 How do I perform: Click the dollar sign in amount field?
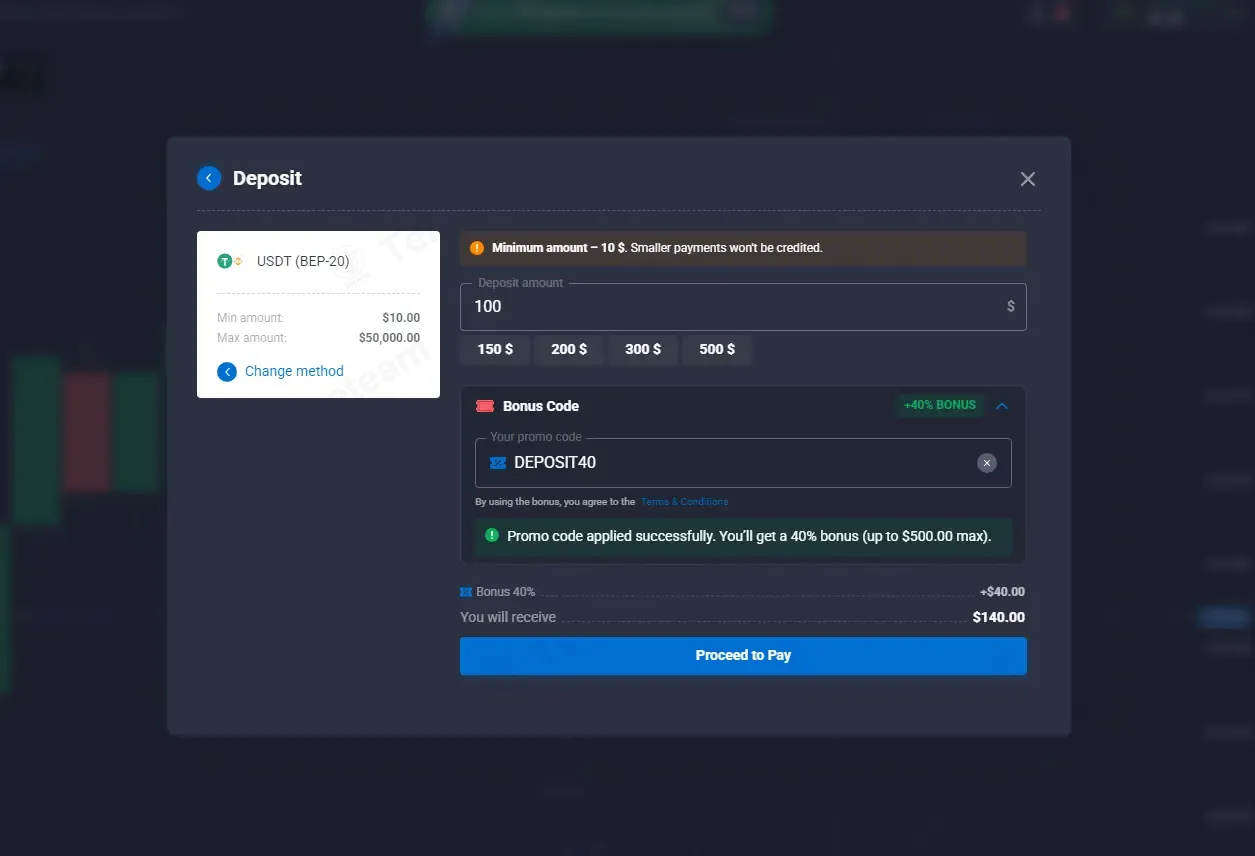pyautogui.click(x=1011, y=306)
